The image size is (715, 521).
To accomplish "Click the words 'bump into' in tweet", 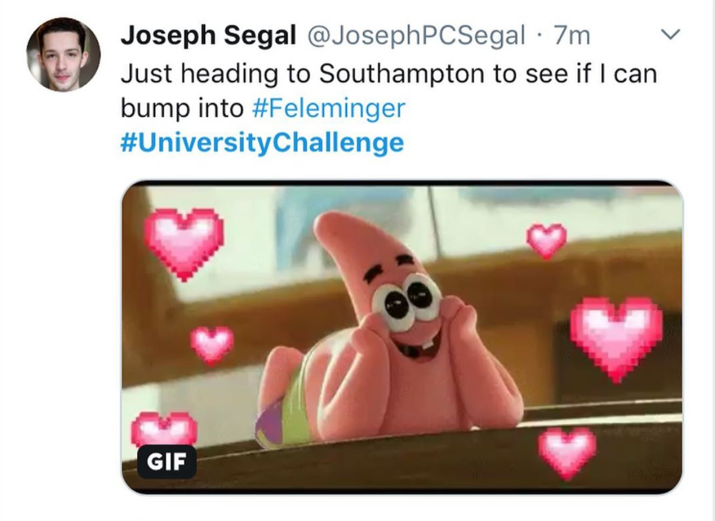I will (182, 108).
